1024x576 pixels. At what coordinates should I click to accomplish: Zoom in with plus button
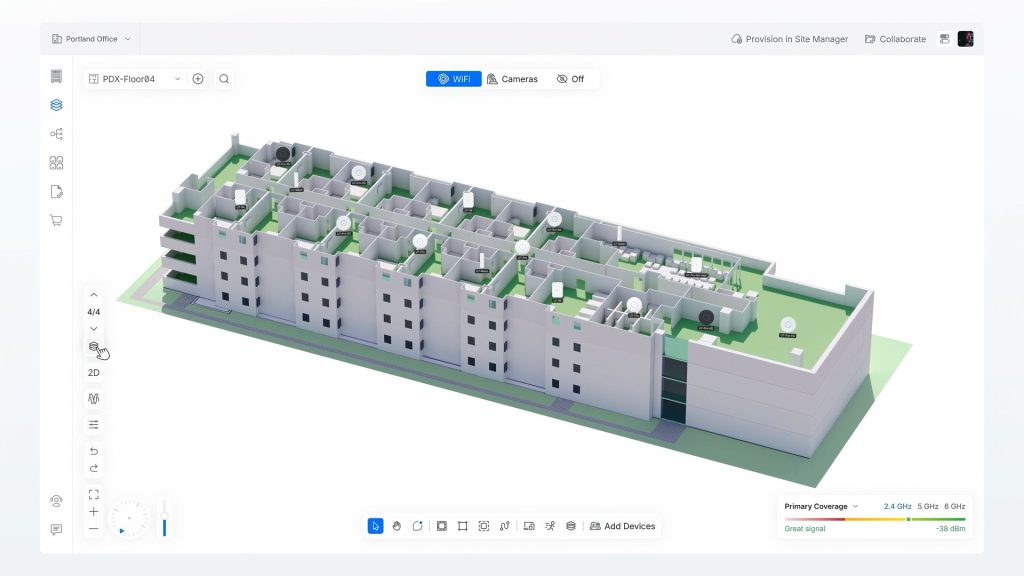click(x=93, y=511)
